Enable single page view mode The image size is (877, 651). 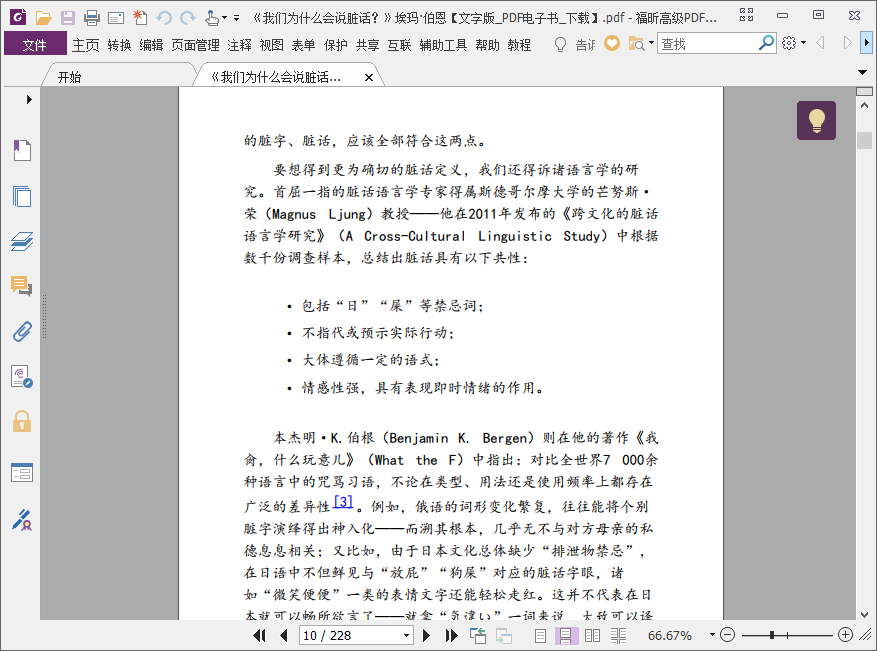(540, 635)
